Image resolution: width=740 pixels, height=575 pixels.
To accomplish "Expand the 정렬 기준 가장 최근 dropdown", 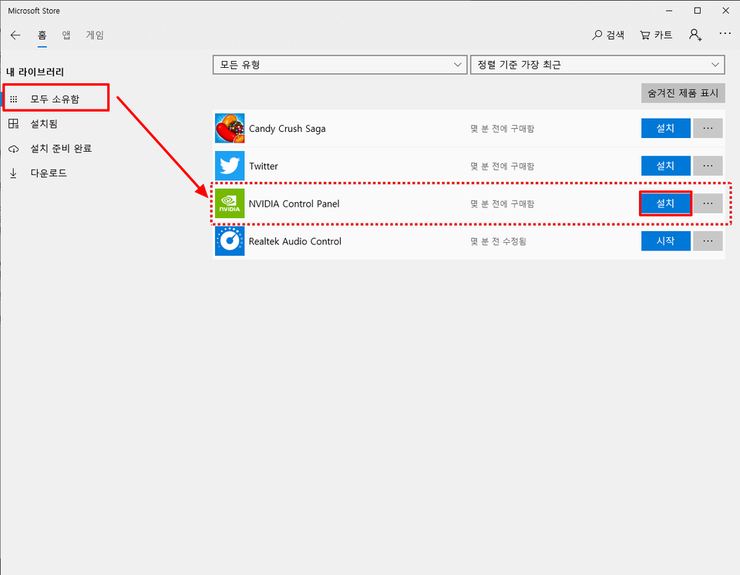I will pos(597,65).
